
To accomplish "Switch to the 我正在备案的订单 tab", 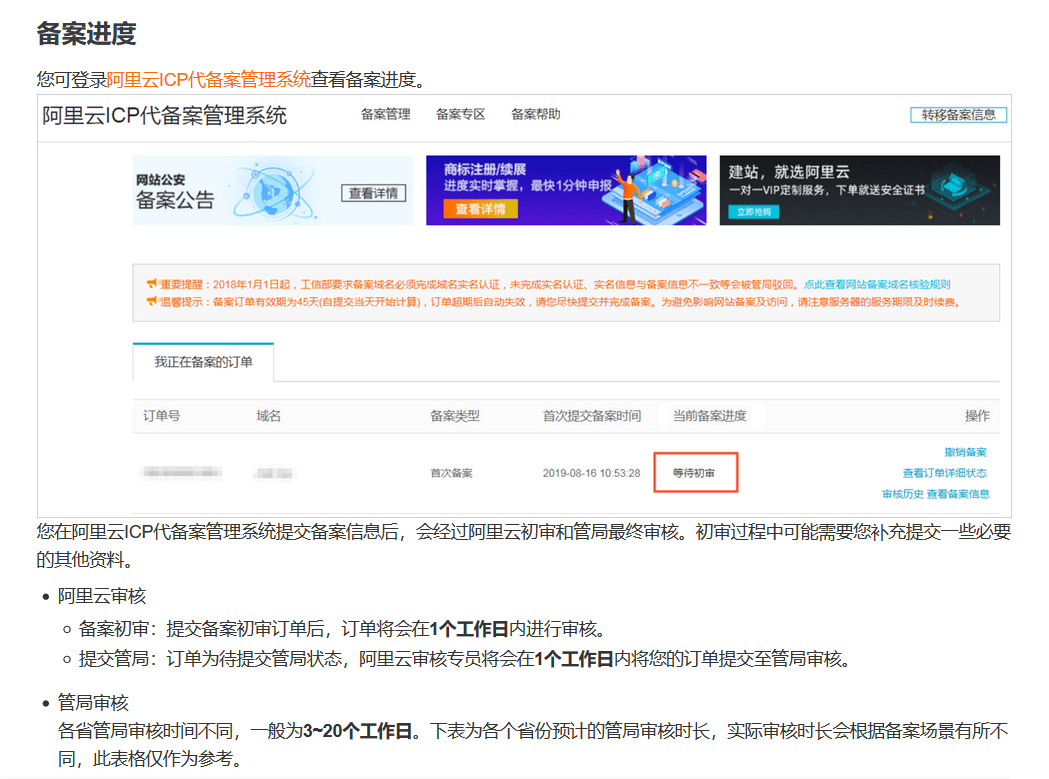I will [203, 362].
